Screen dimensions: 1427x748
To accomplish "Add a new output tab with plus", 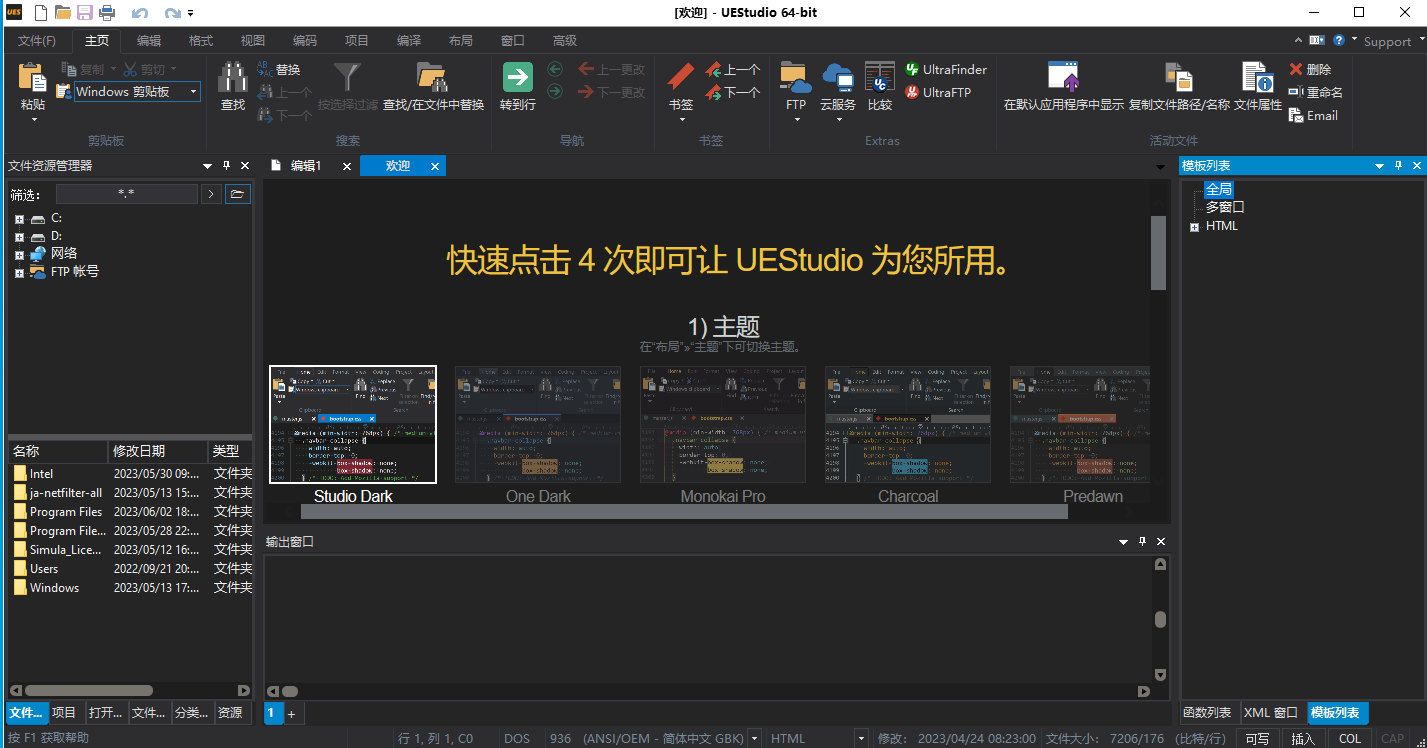I will 291,714.
